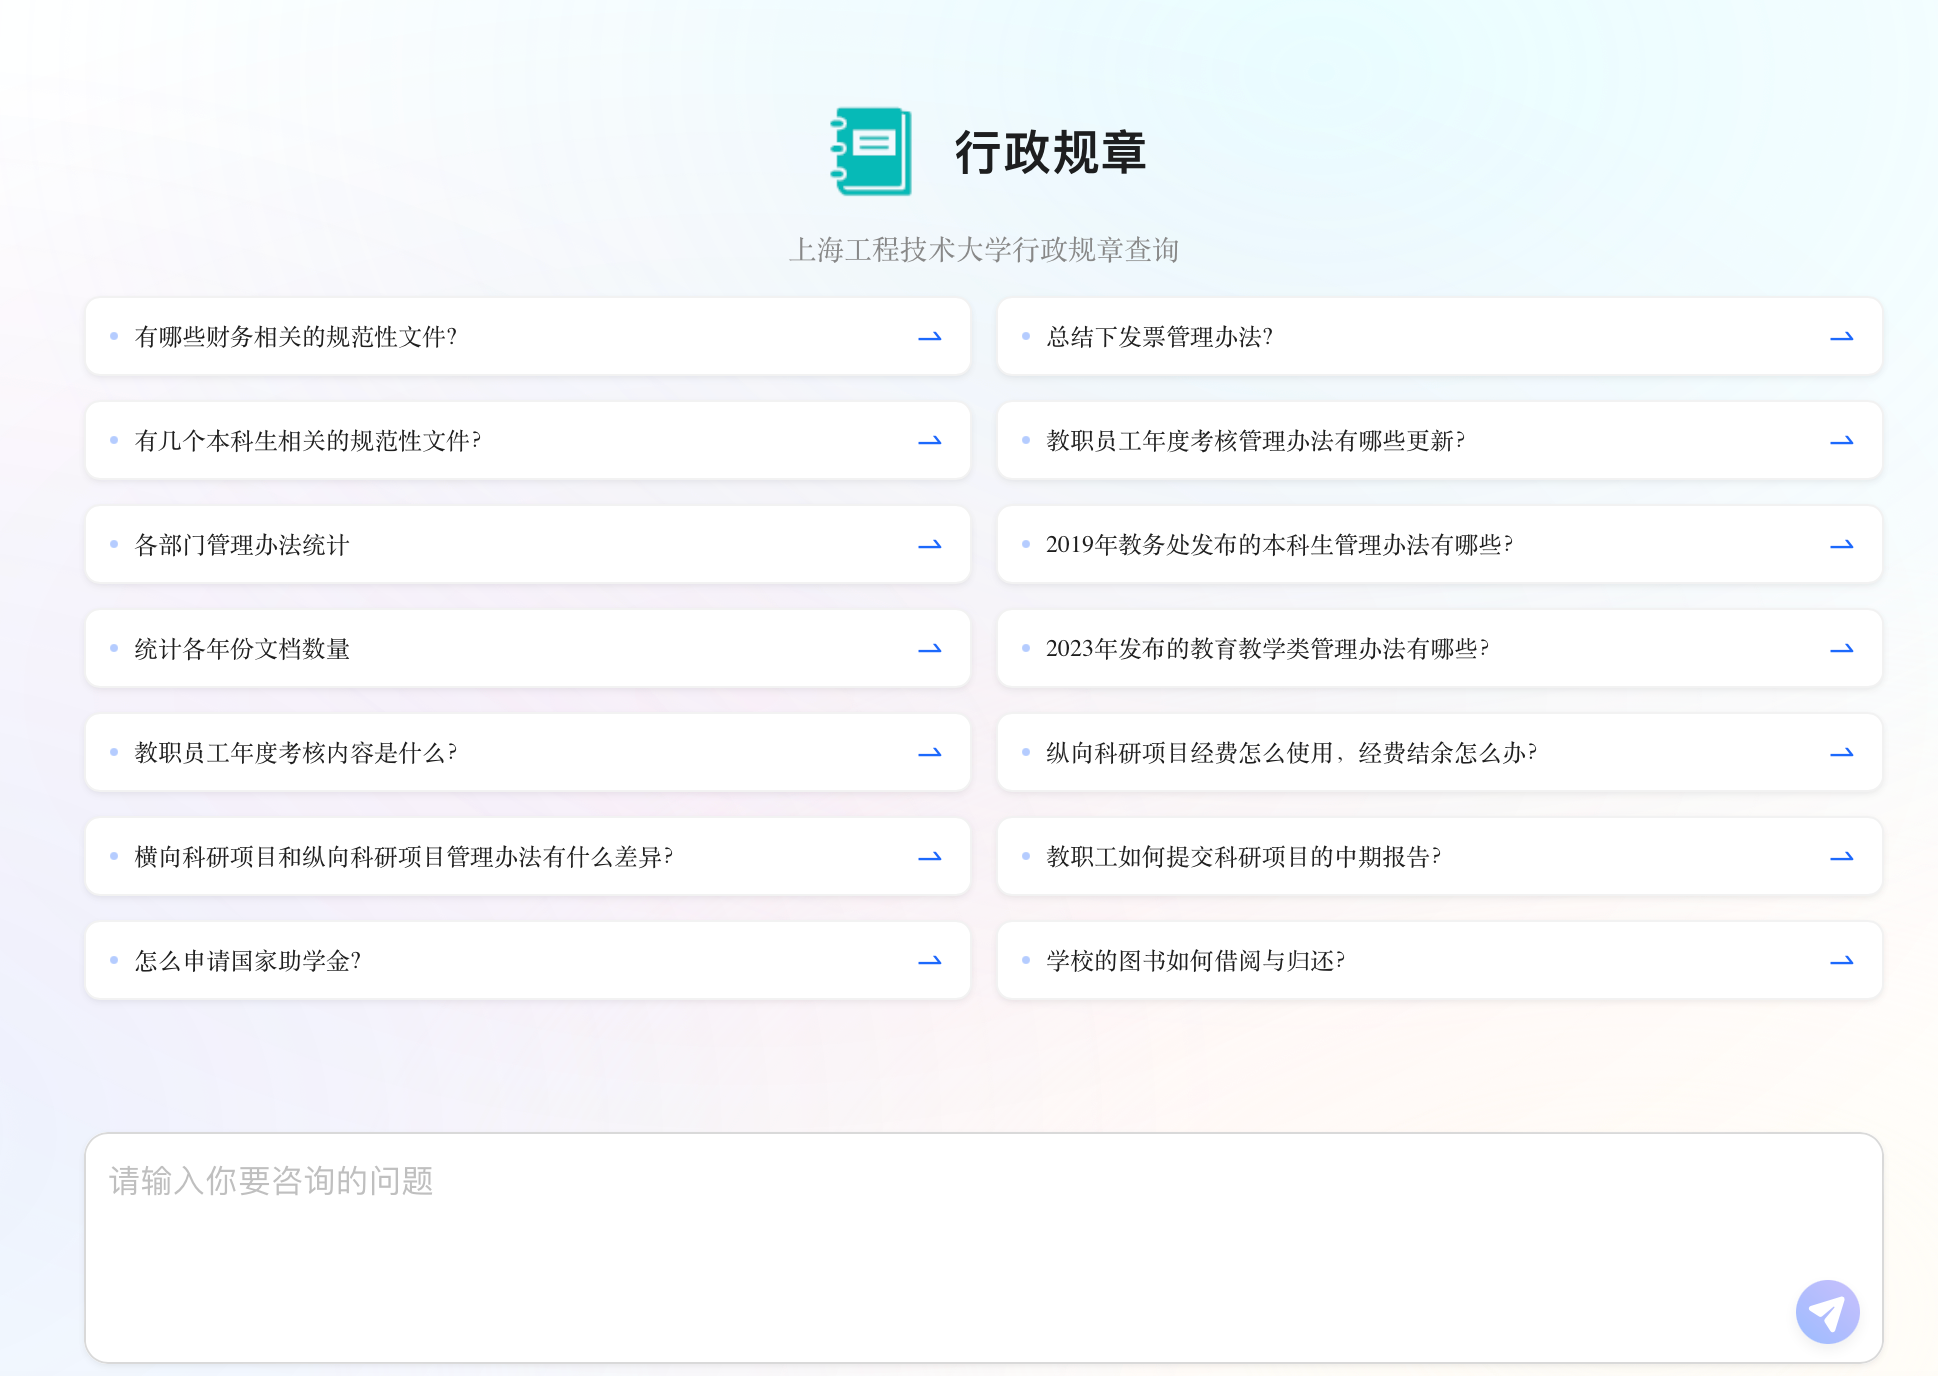
Task: Ask 怎么申请国家助学金?
Action: [528, 961]
